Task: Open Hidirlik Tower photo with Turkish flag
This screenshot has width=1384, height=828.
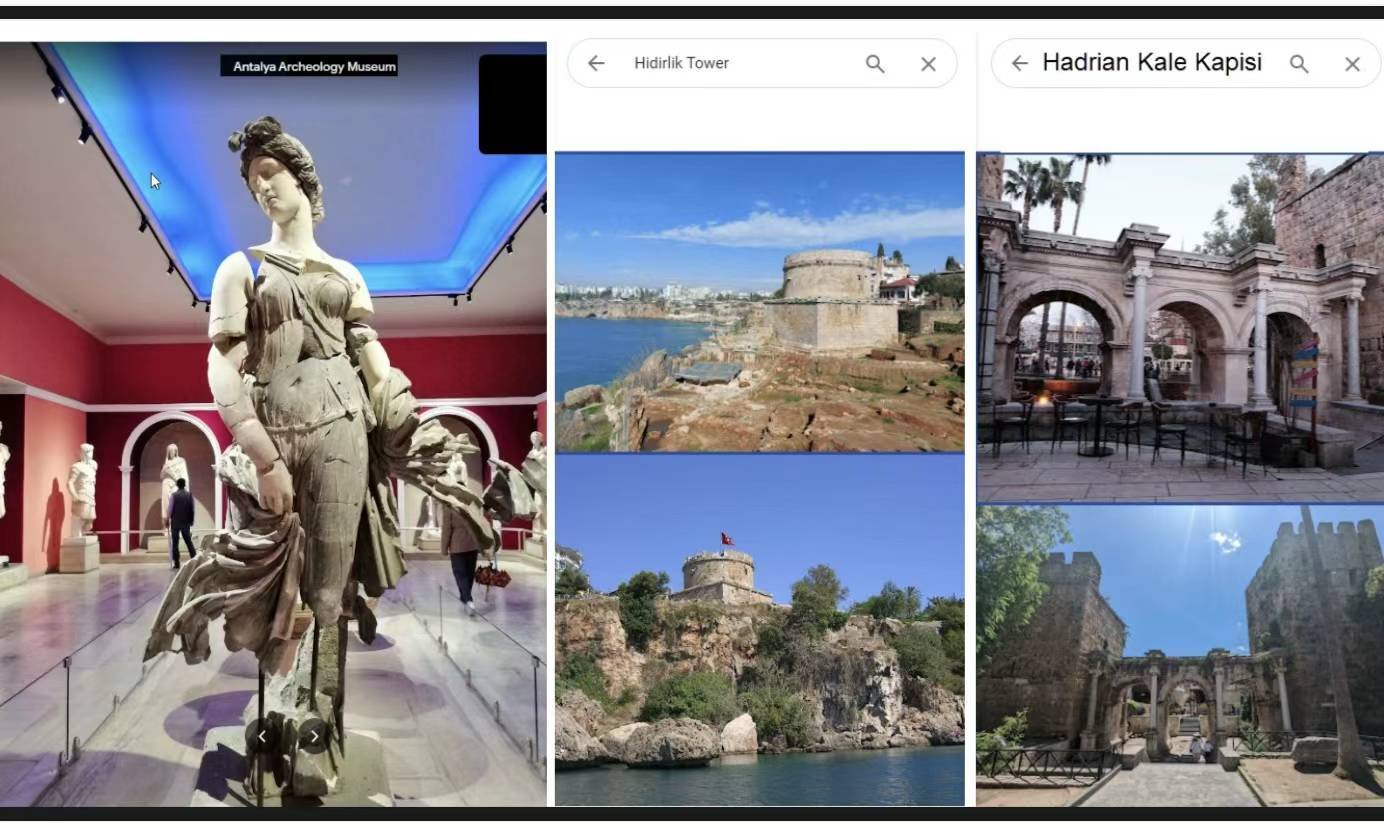Action: click(759, 630)
